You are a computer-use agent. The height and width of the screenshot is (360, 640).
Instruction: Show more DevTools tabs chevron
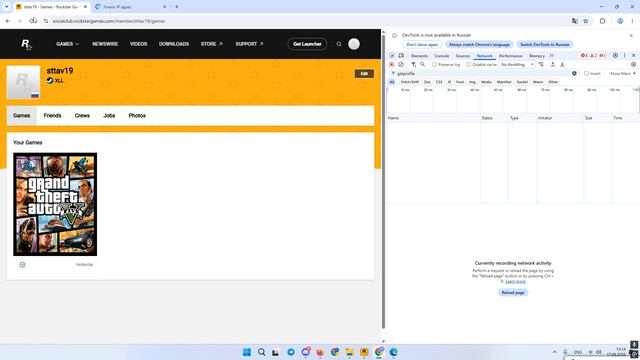(x=551, y=56)
